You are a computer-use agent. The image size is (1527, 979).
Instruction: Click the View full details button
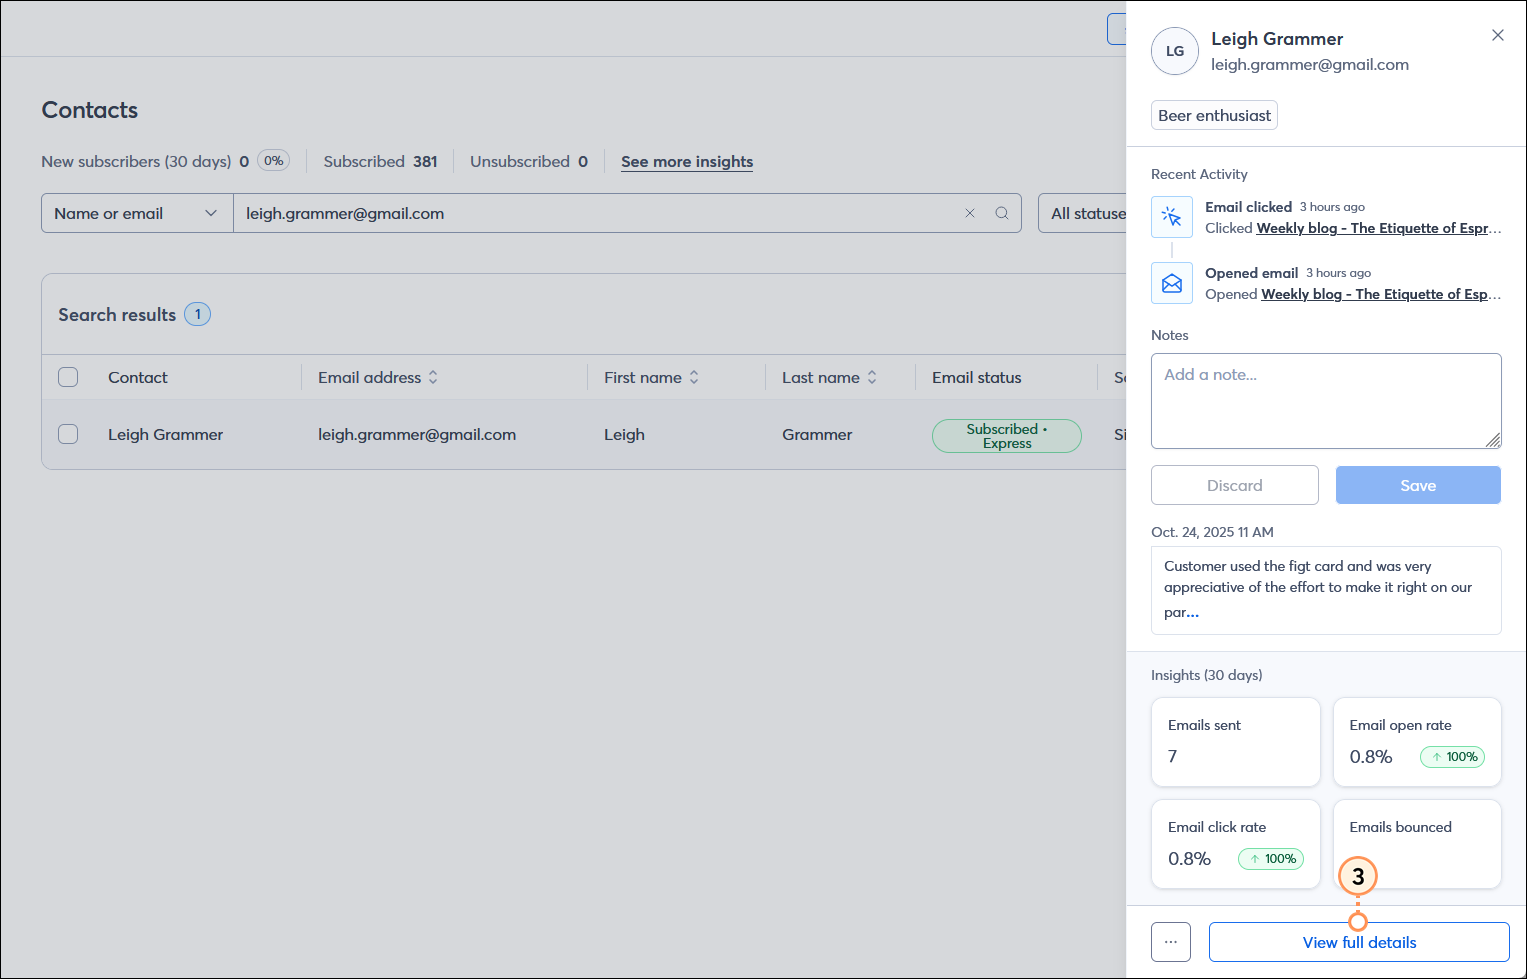point(1358,941)
